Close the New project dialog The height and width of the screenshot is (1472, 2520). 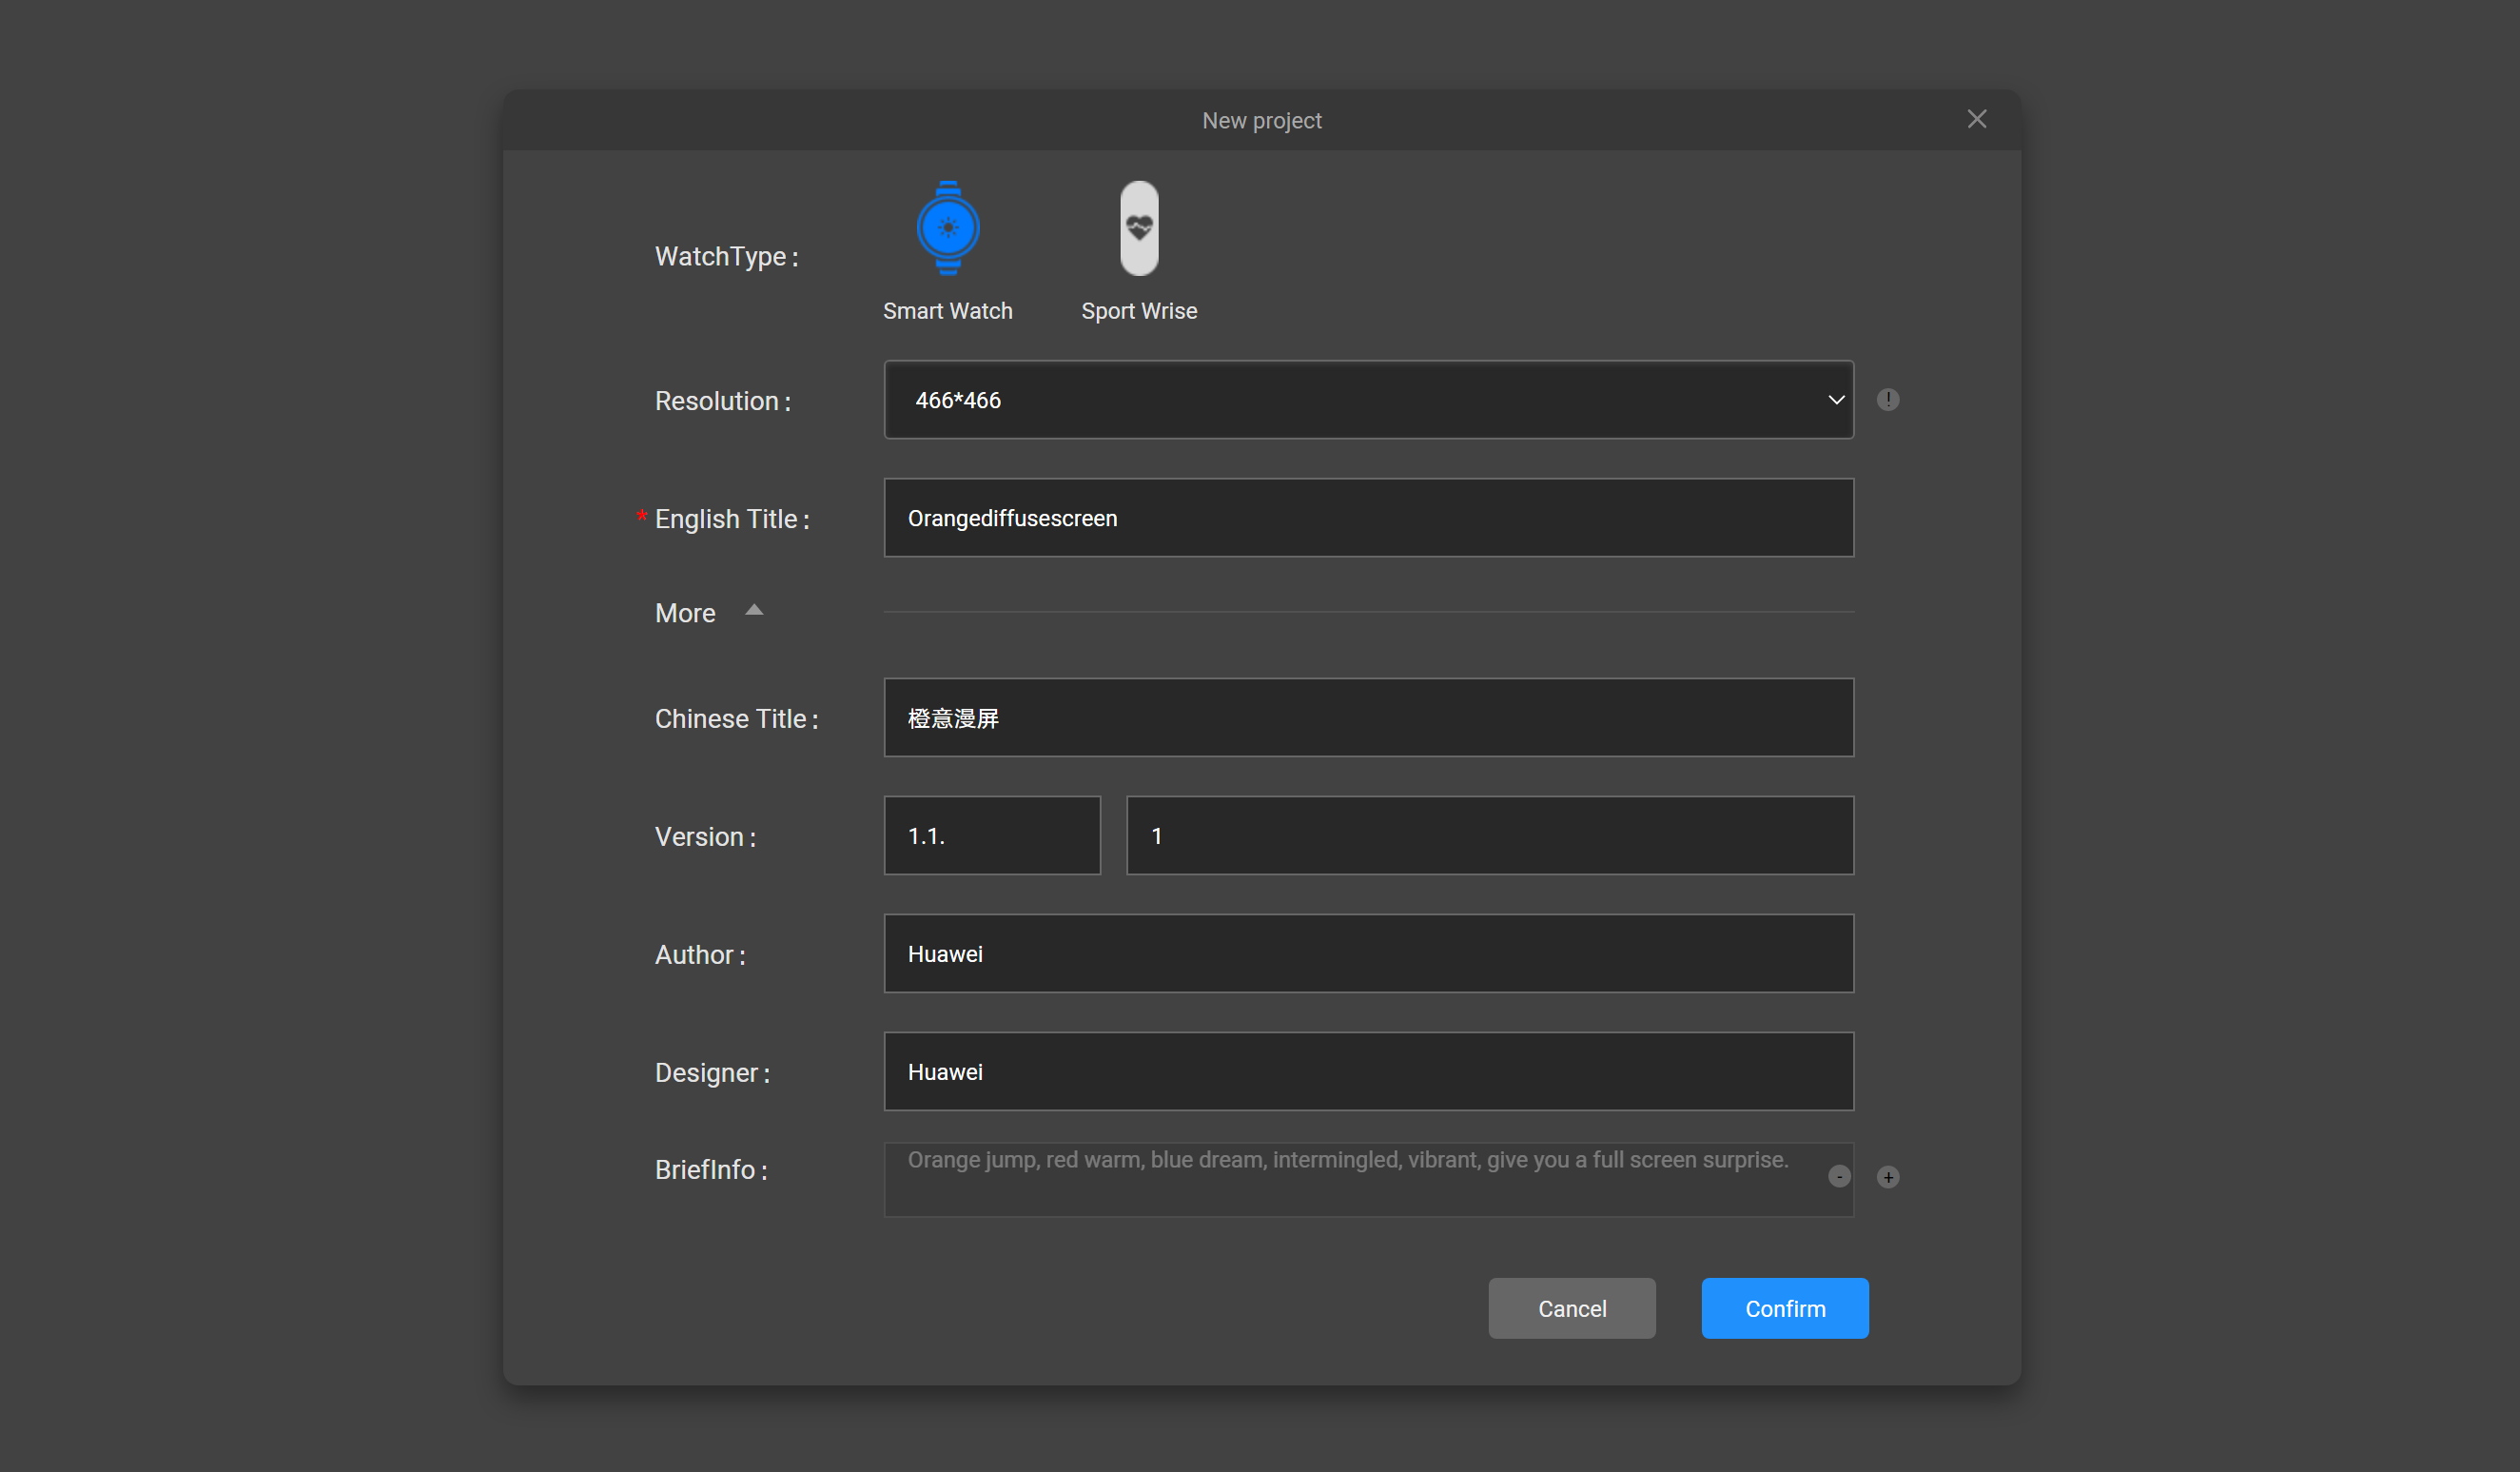pos(1976,119)
